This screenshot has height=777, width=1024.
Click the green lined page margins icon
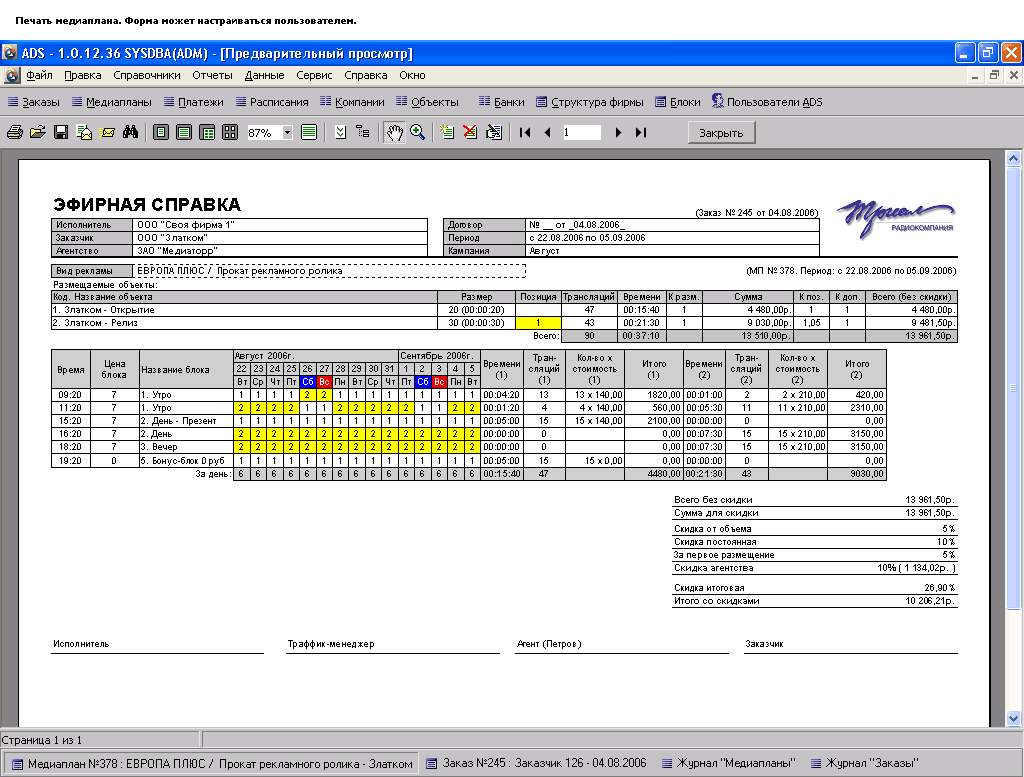tap(309, 133)
